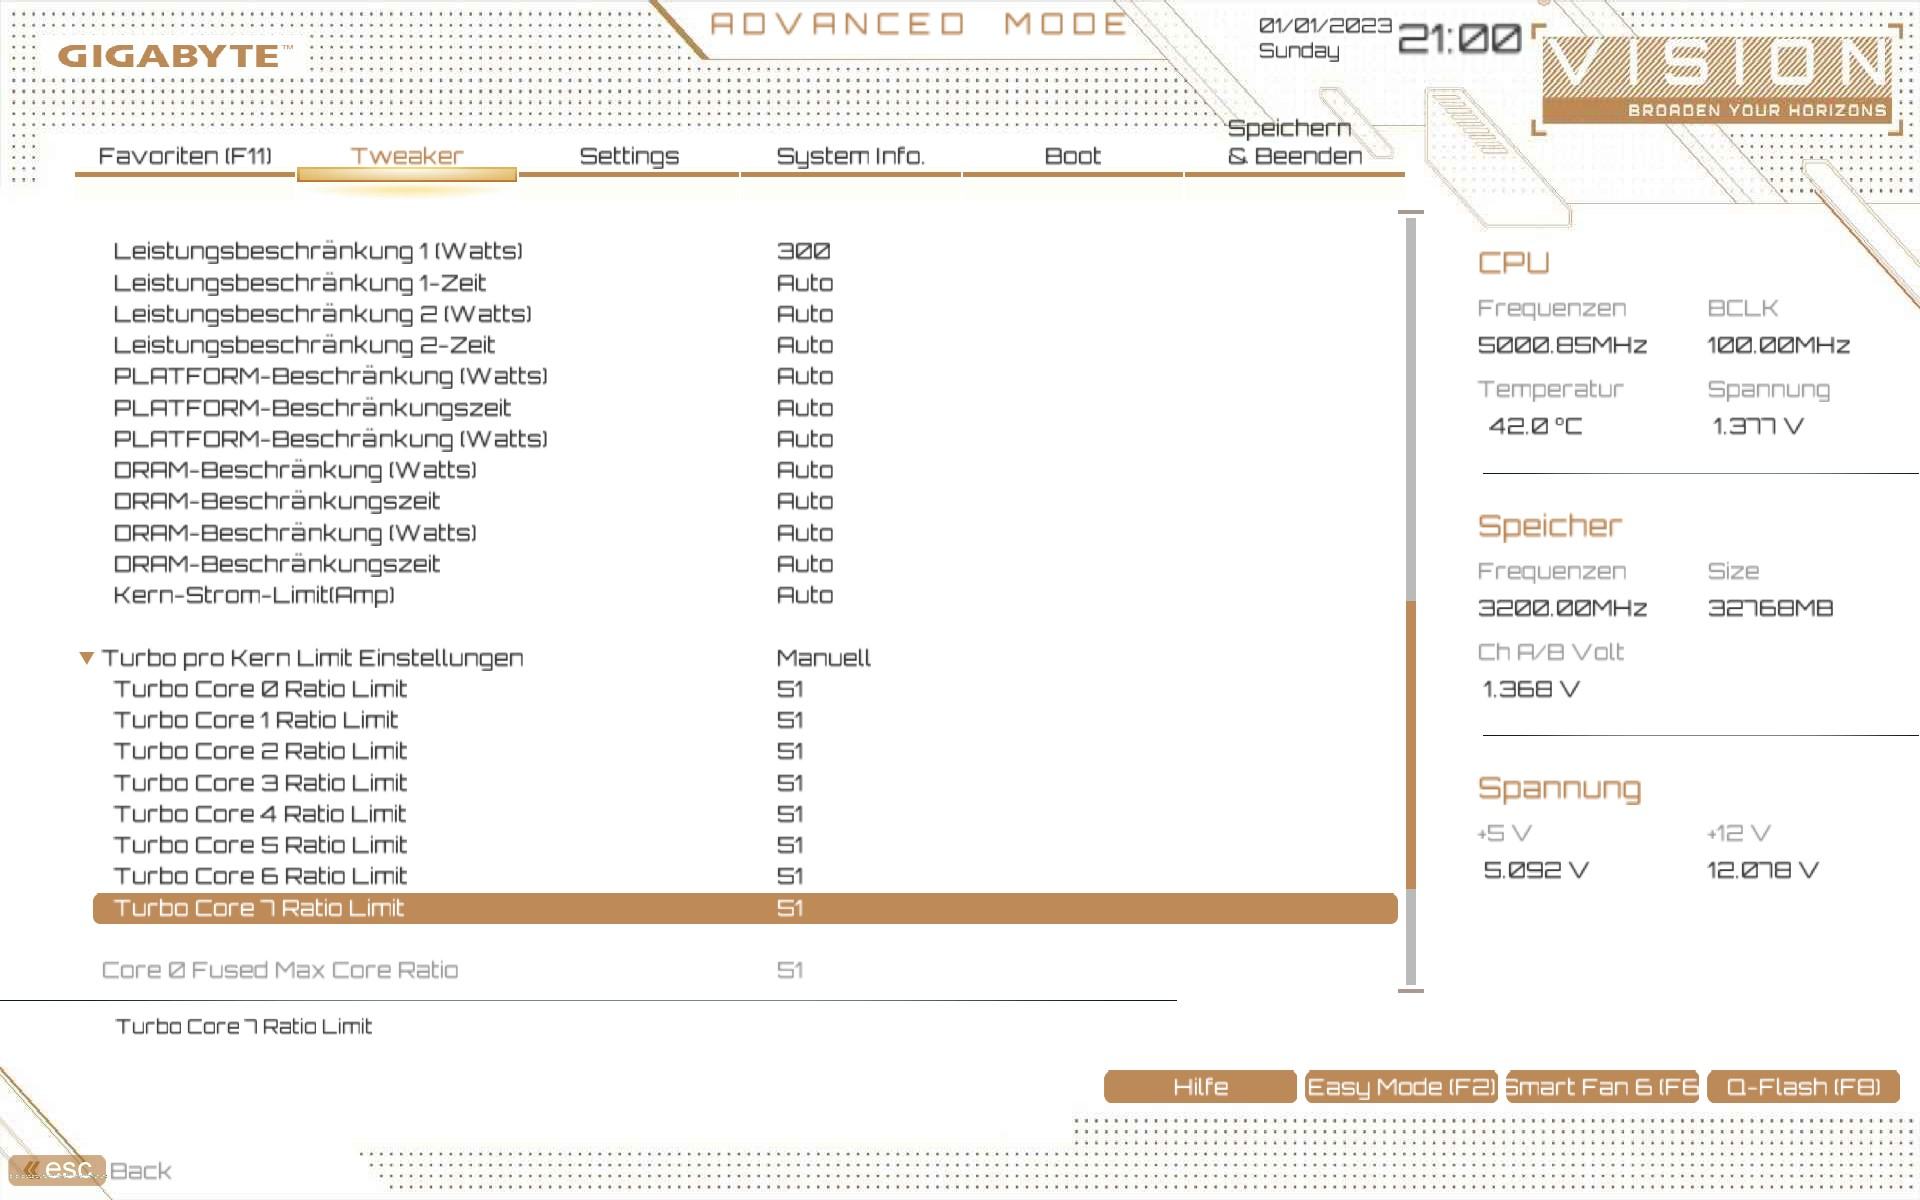
Task: Switch to the Tweaker tab
Action: pyautogui.click(x=407, y=156)
